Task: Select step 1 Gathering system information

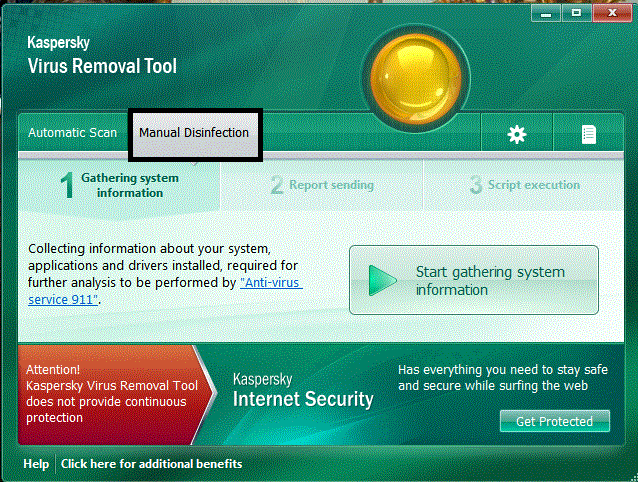Action: (119, 185)
